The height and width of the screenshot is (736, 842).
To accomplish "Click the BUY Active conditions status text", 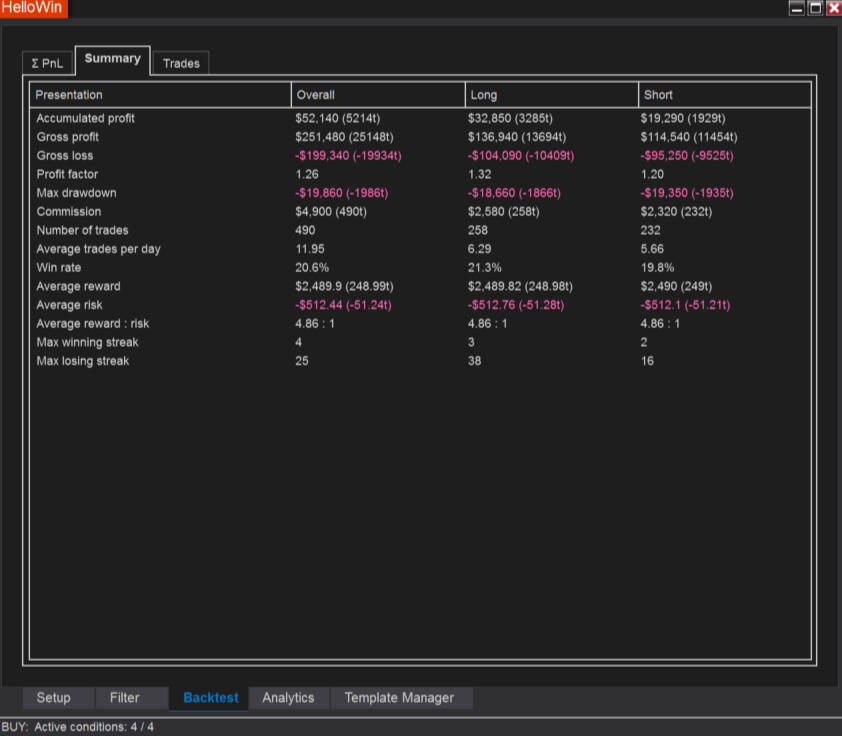I will (x=78, y=727).
